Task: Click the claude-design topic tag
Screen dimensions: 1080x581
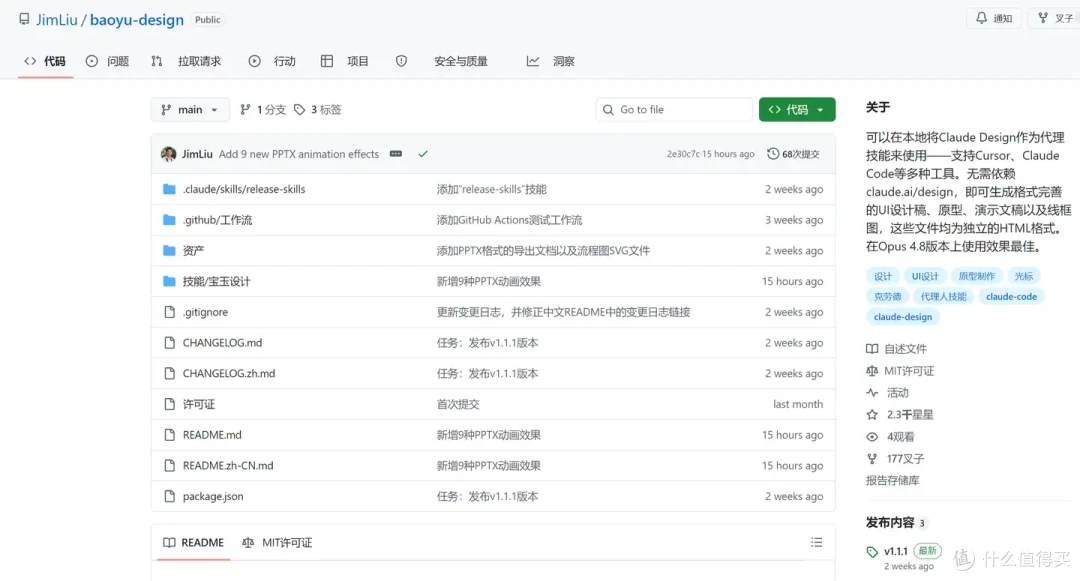Action: click(903, 317)
